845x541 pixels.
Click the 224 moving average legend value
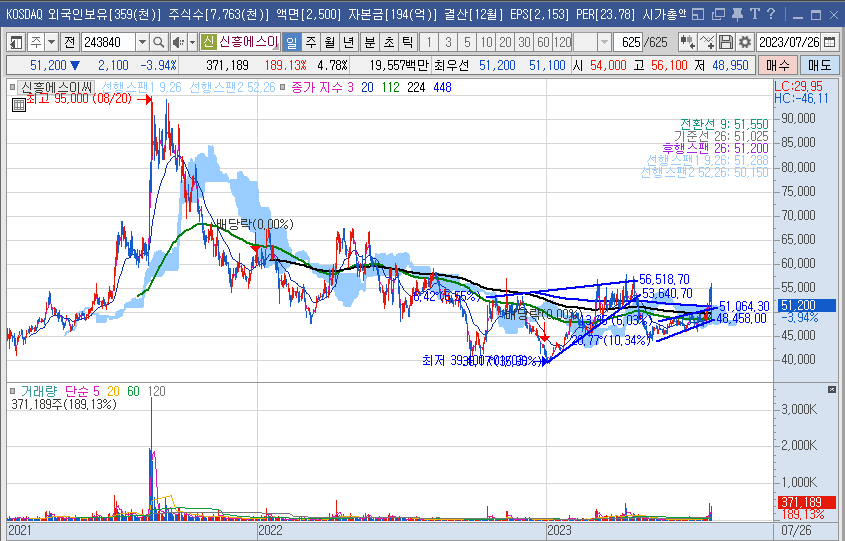pos(416,87)
